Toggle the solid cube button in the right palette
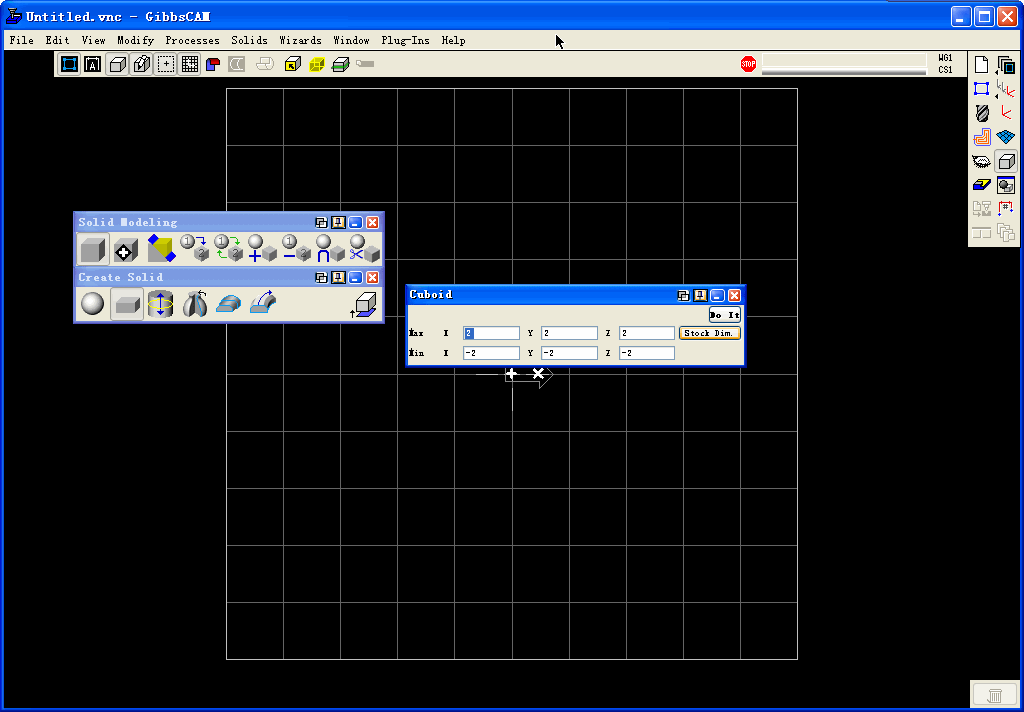1024x712 pixels. coord(1006,161)
